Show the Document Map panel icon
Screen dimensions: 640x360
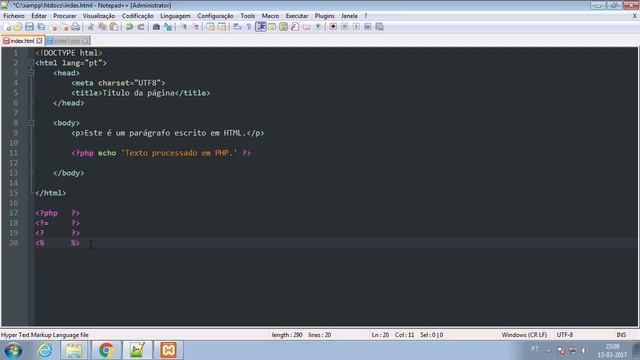point(283,27)
